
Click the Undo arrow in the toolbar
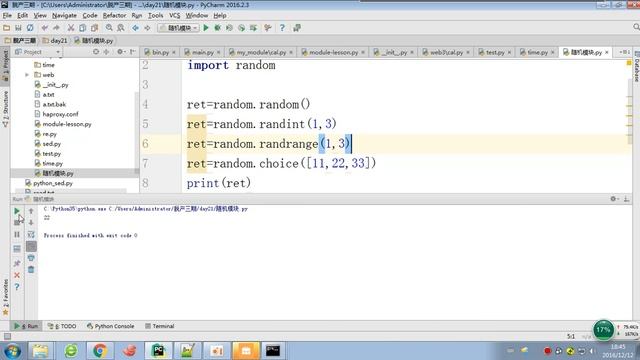click(44, 28)
